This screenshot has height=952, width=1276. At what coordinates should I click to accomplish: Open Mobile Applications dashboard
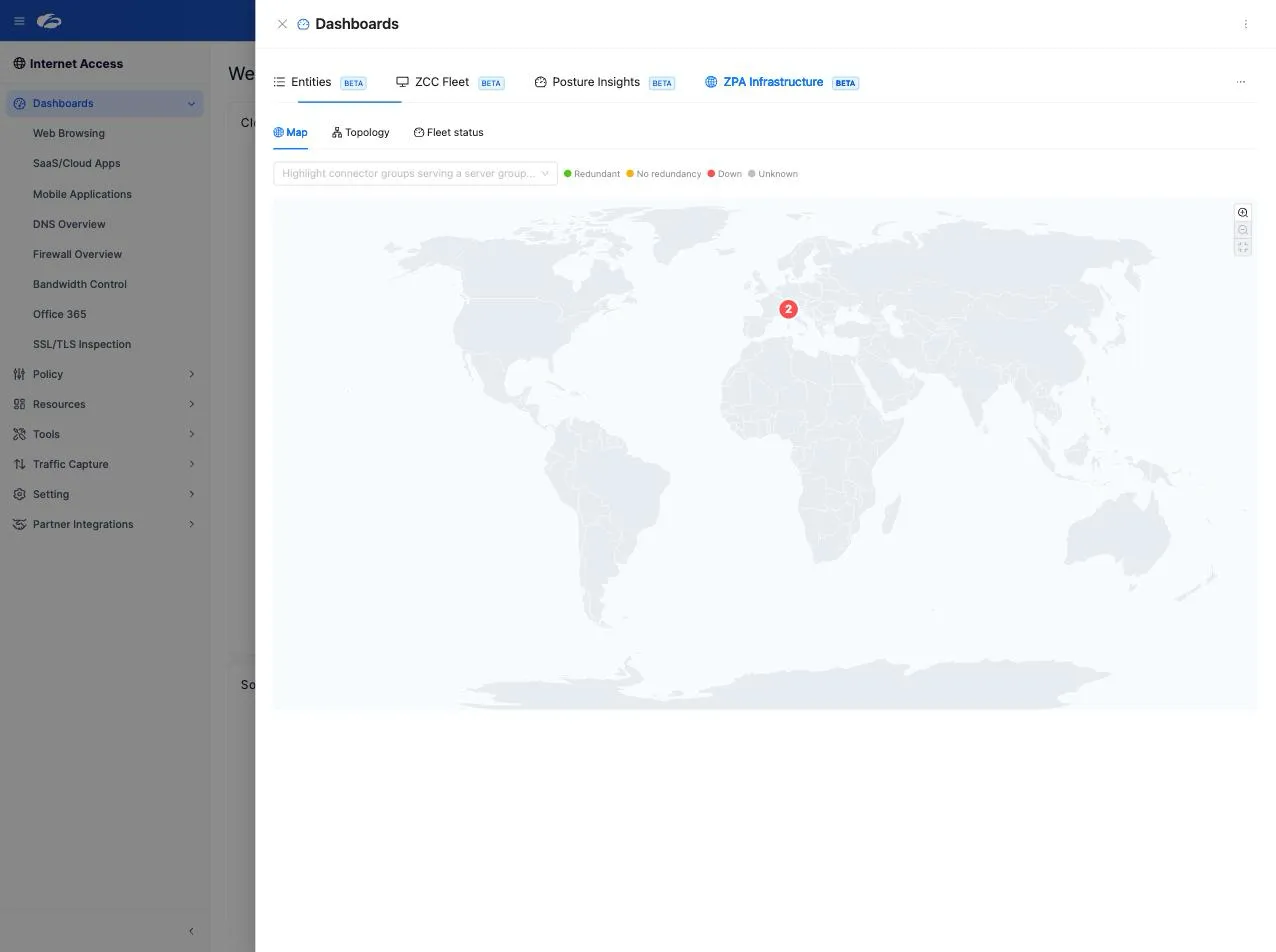(x=82, y=194)
